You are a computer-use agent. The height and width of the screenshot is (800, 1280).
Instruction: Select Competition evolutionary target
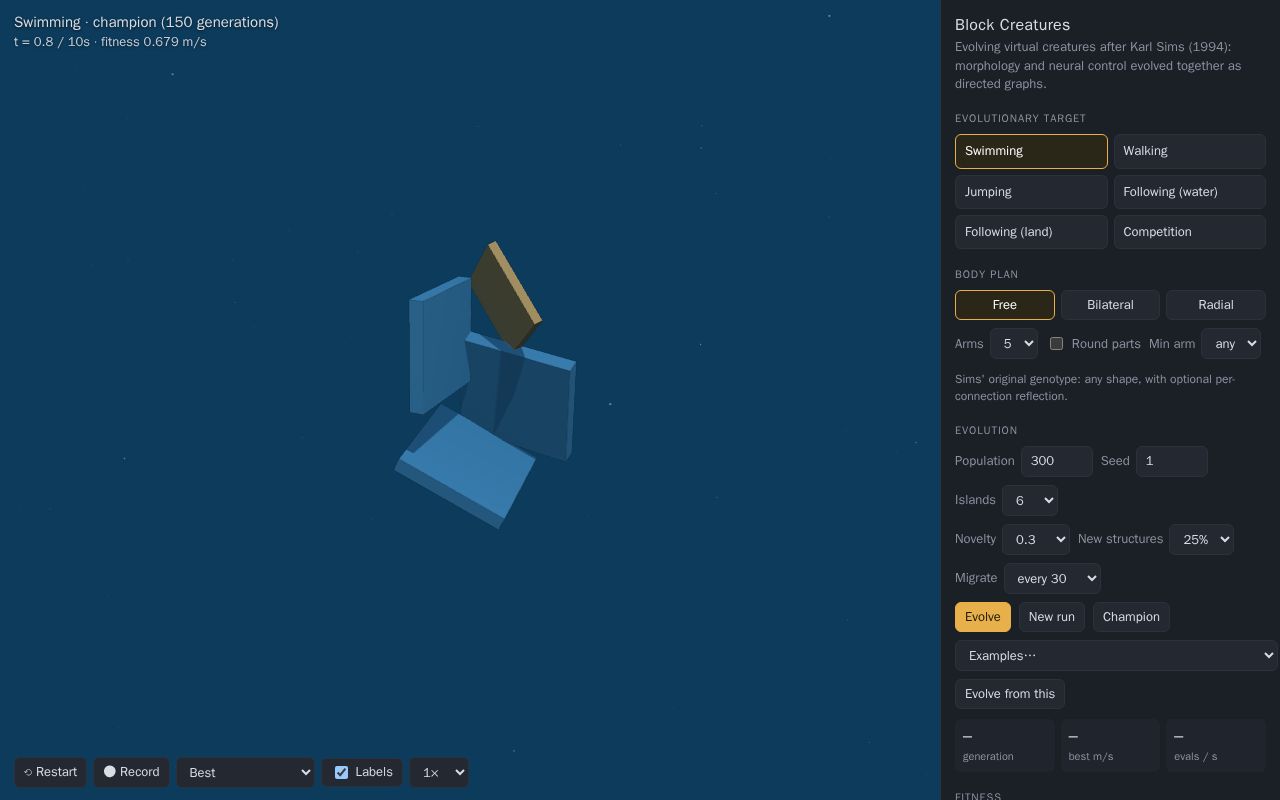pos(1189,232)
